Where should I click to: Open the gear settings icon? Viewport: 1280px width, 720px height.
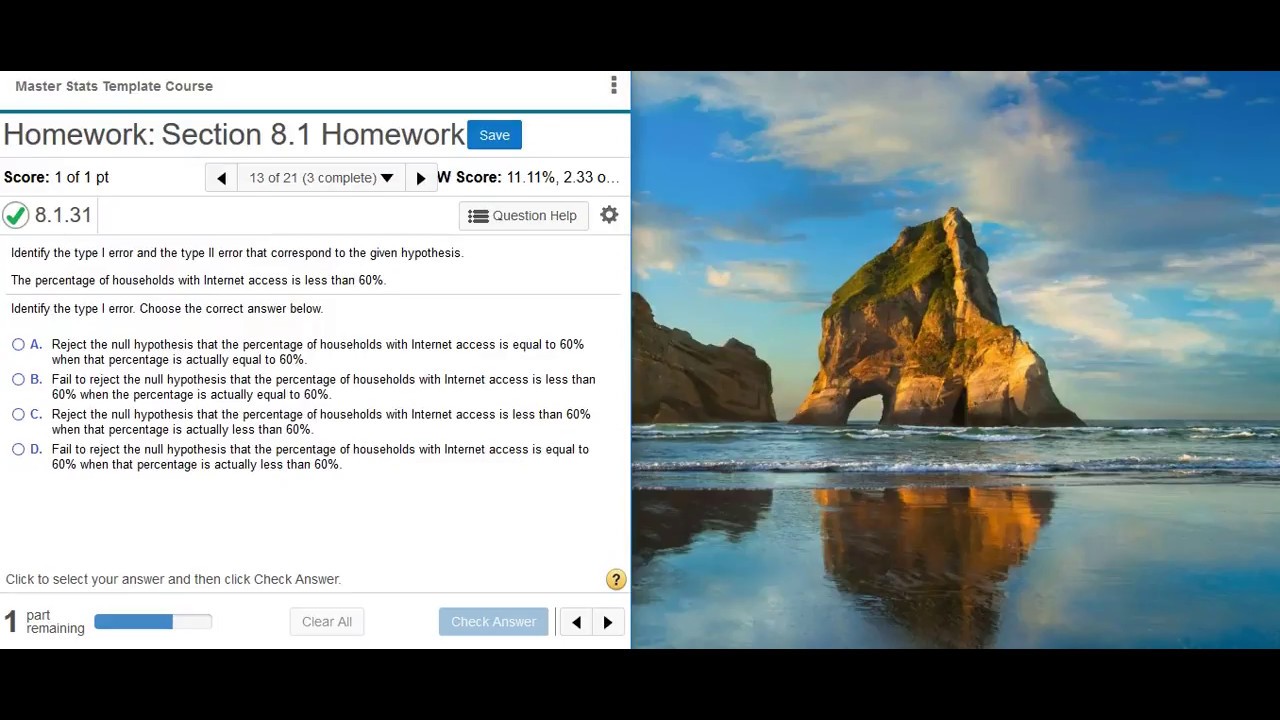click(x=609, y=215)
